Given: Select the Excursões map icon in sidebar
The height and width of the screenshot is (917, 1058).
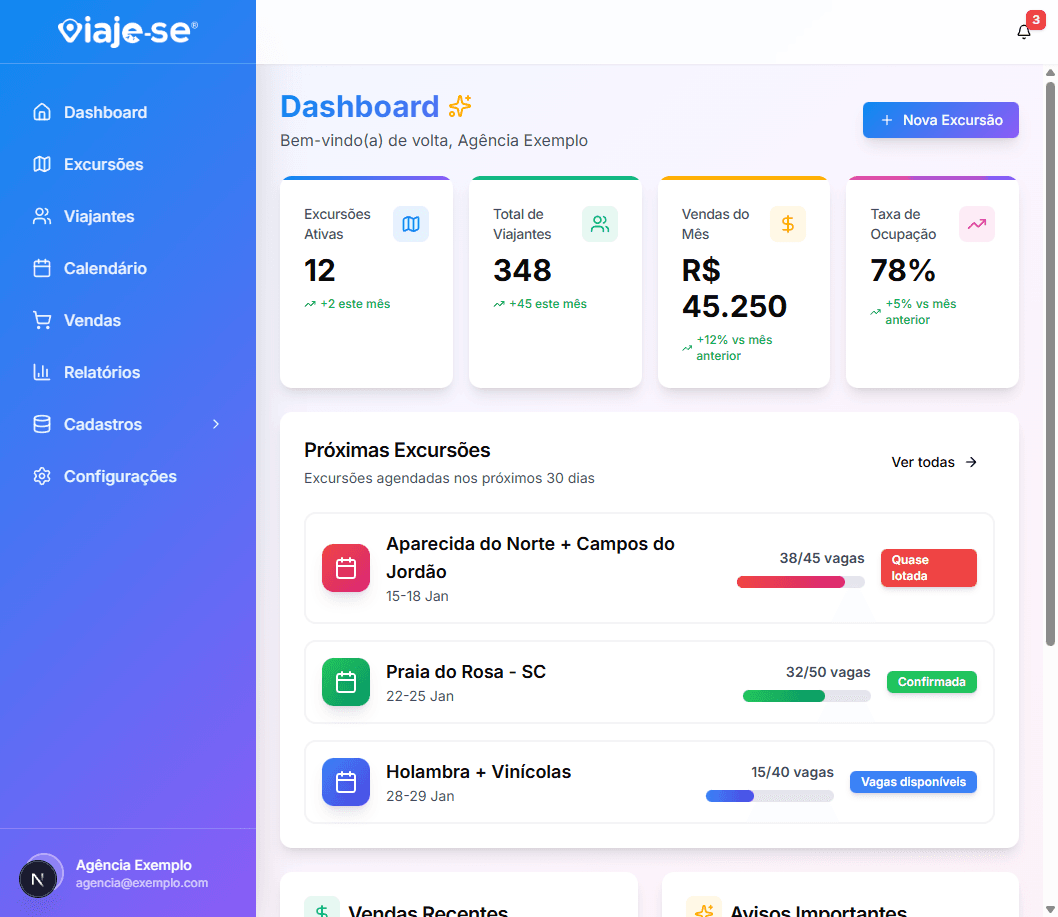Looking at the screenshot, I should [41, 164].
